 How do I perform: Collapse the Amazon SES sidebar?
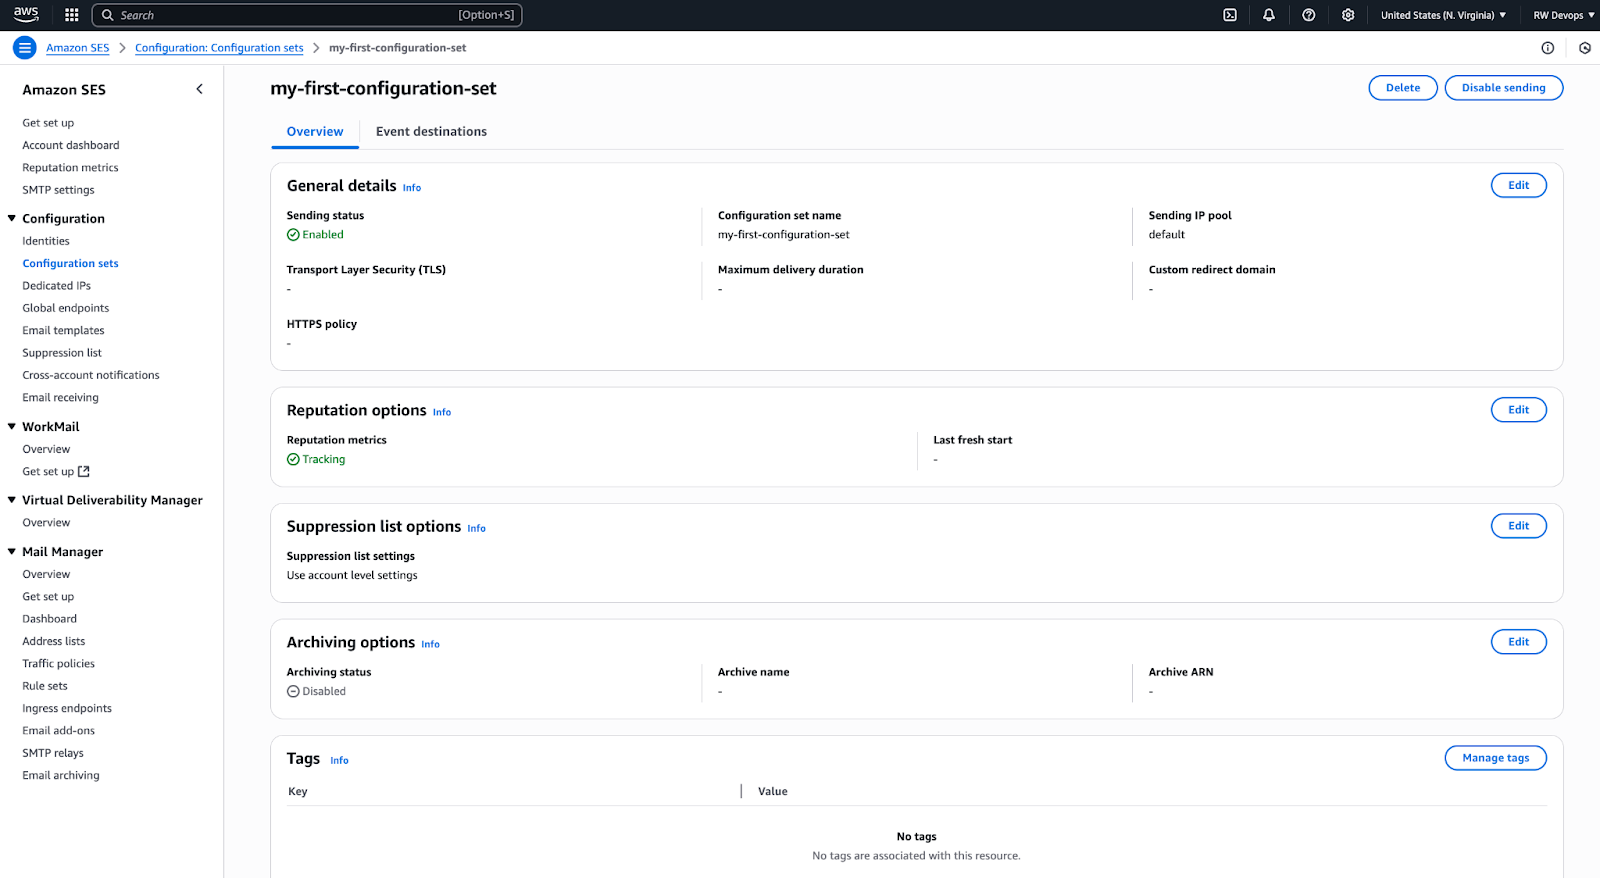(199, 89)
